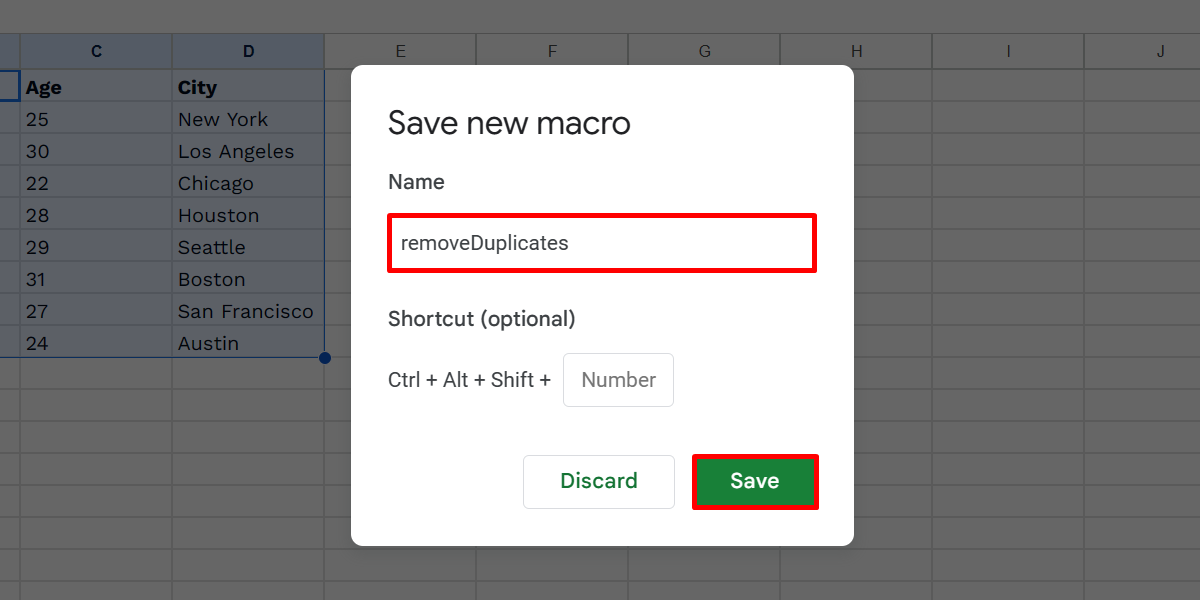Select the cell containing New York
Screen dimensions: 1200x600
coord(247,119)
